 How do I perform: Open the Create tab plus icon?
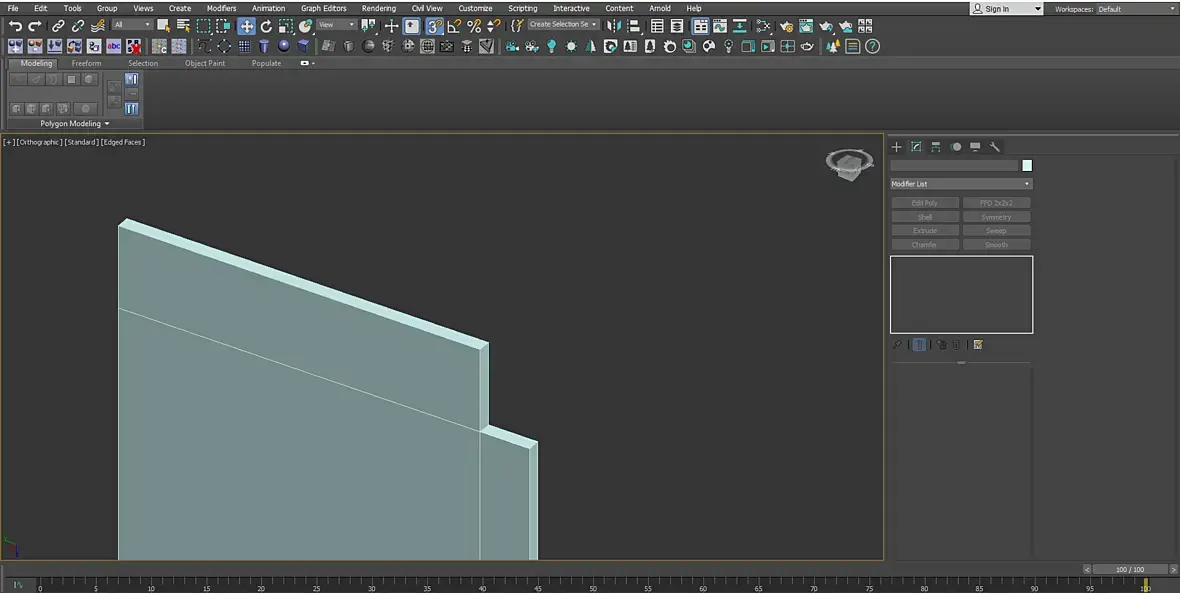click(896, 147)
